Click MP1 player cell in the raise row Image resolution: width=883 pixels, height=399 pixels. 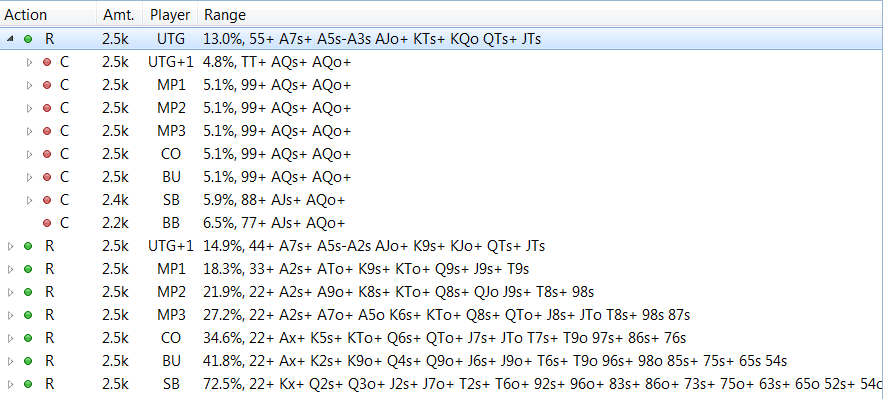[171, 270]
